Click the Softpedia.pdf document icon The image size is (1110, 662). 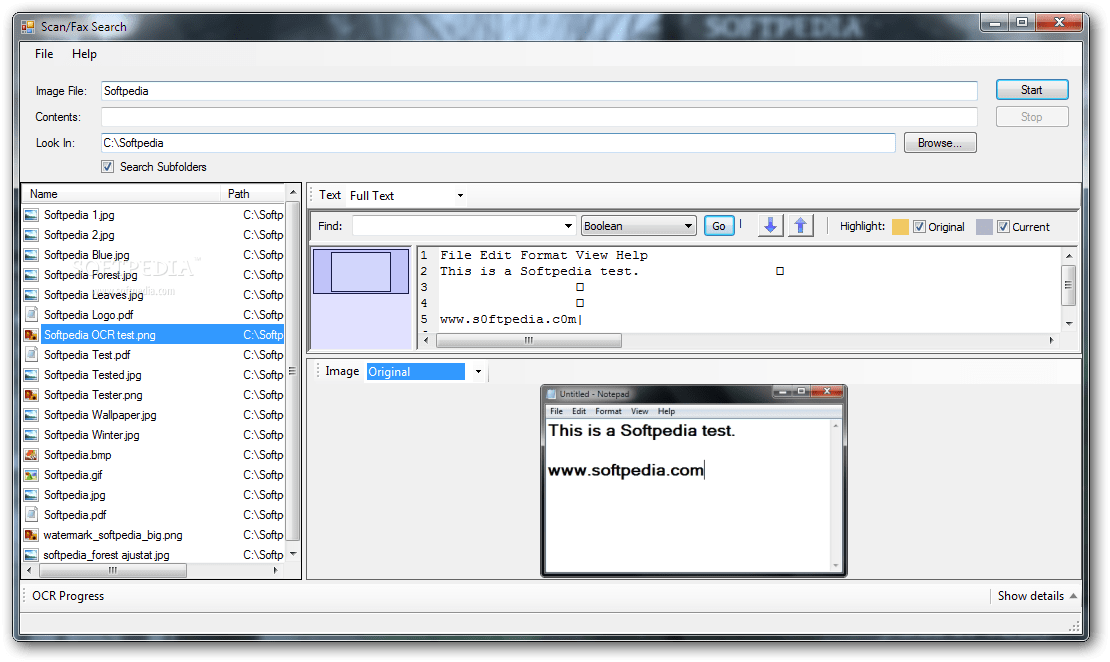tap(31, 515)
